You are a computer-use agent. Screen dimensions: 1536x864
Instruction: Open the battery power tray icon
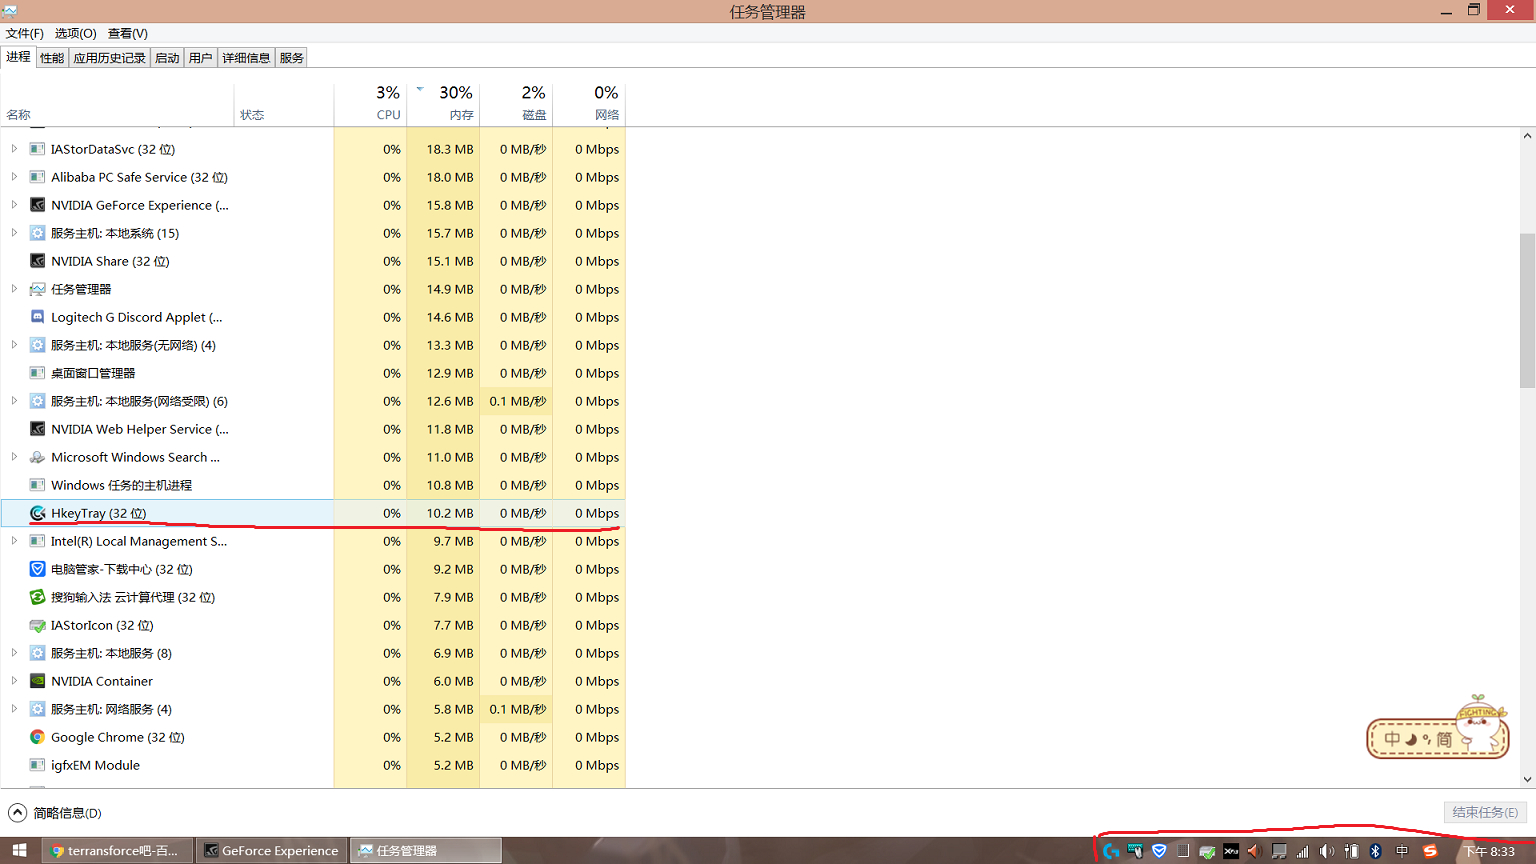tap(1351, 851)
